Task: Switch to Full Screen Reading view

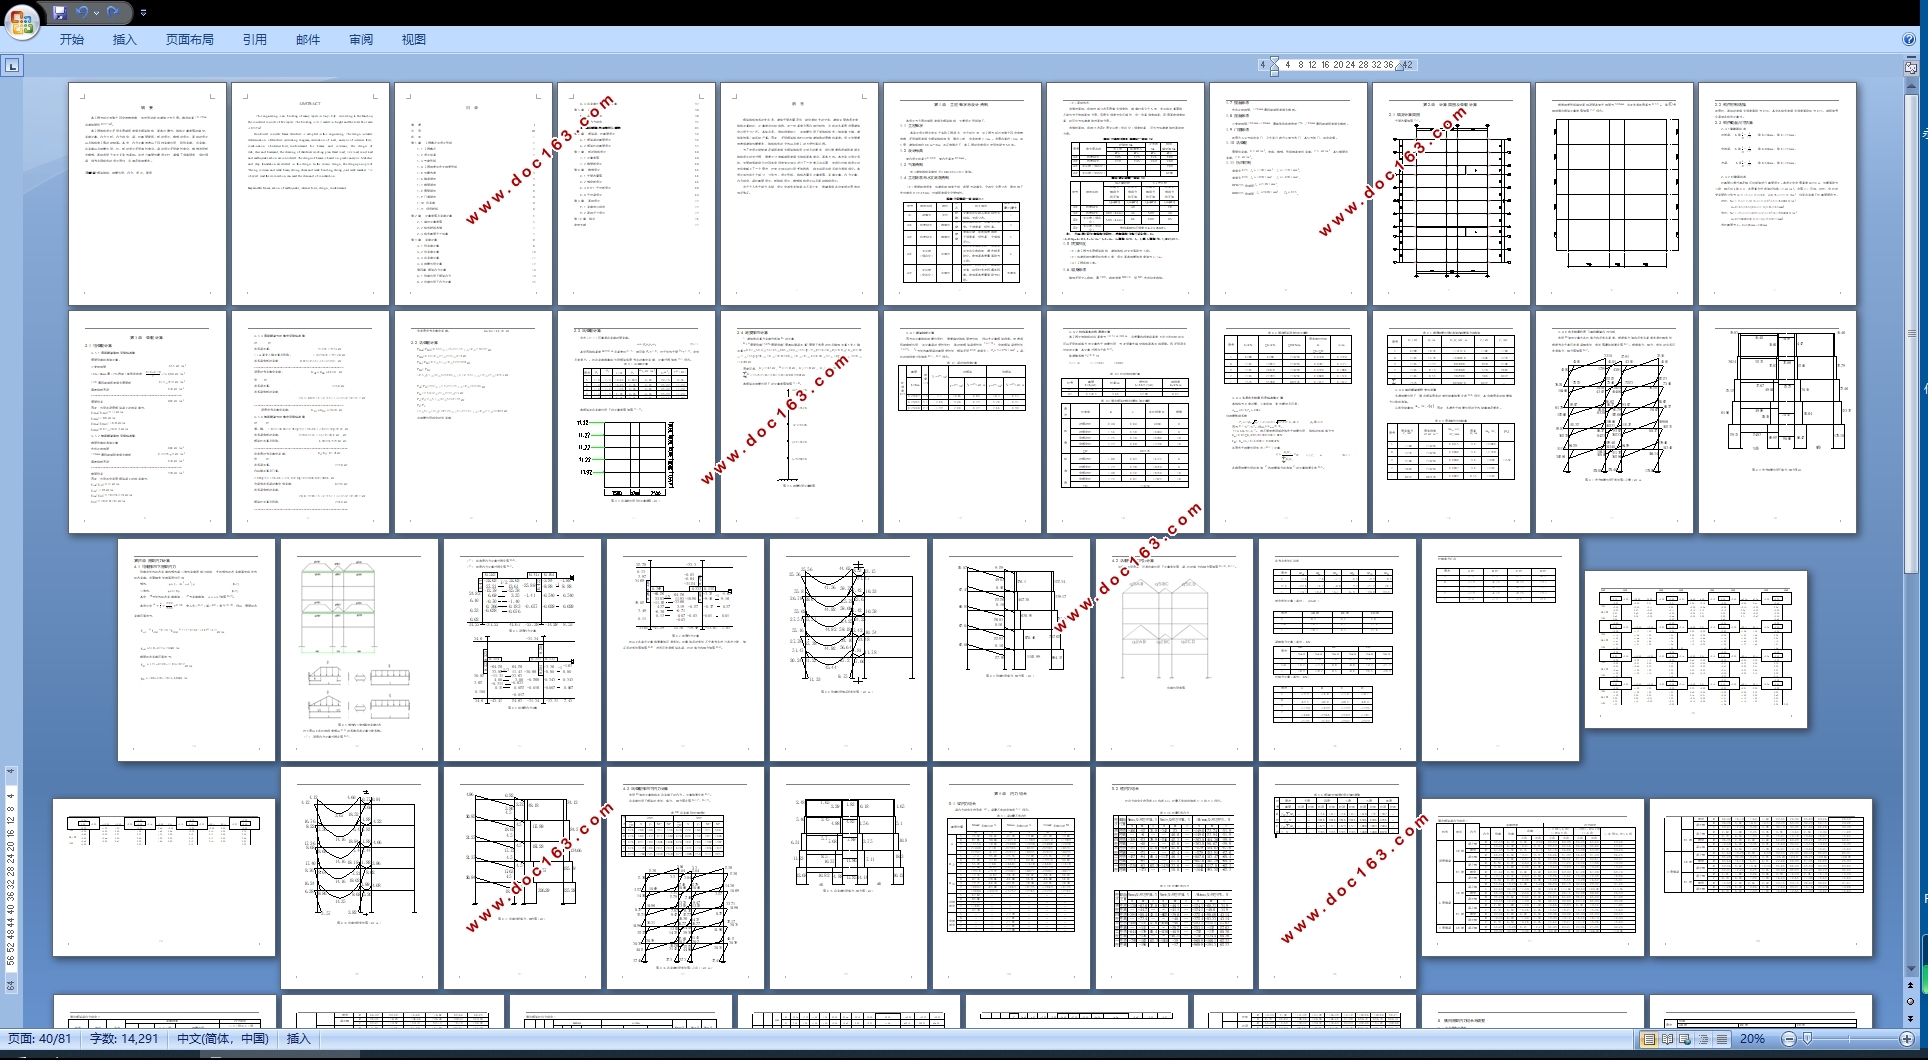Action: pos(1668,1039)
